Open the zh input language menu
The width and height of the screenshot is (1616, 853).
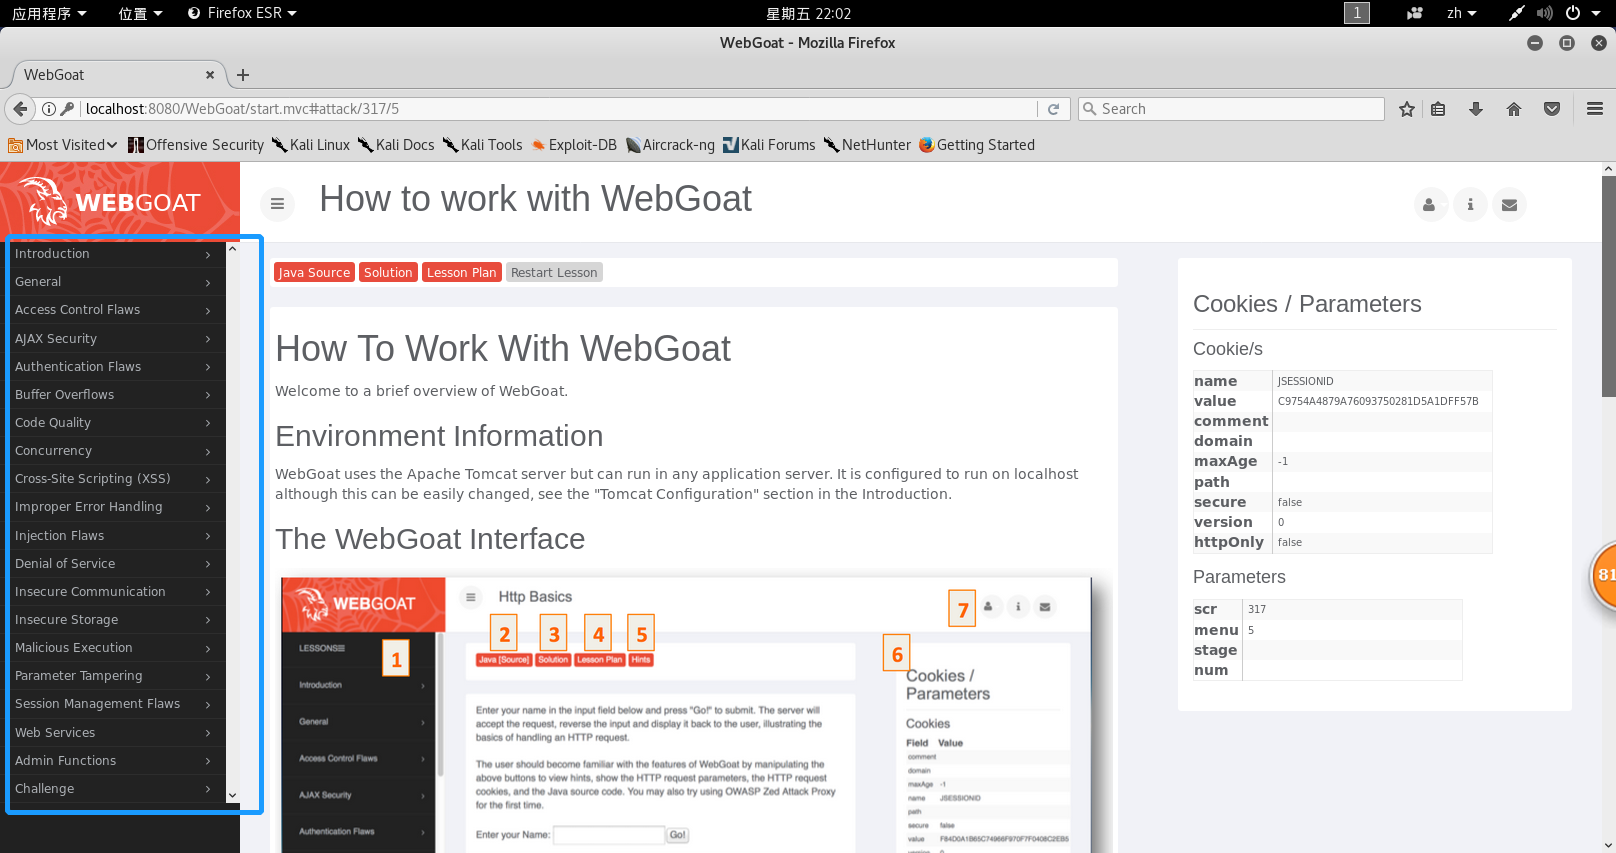pos(1461,13)
